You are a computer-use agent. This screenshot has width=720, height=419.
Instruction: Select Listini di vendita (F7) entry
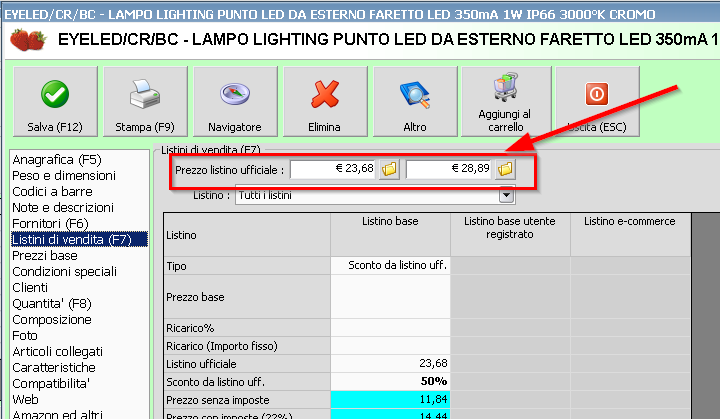(79, 239)
